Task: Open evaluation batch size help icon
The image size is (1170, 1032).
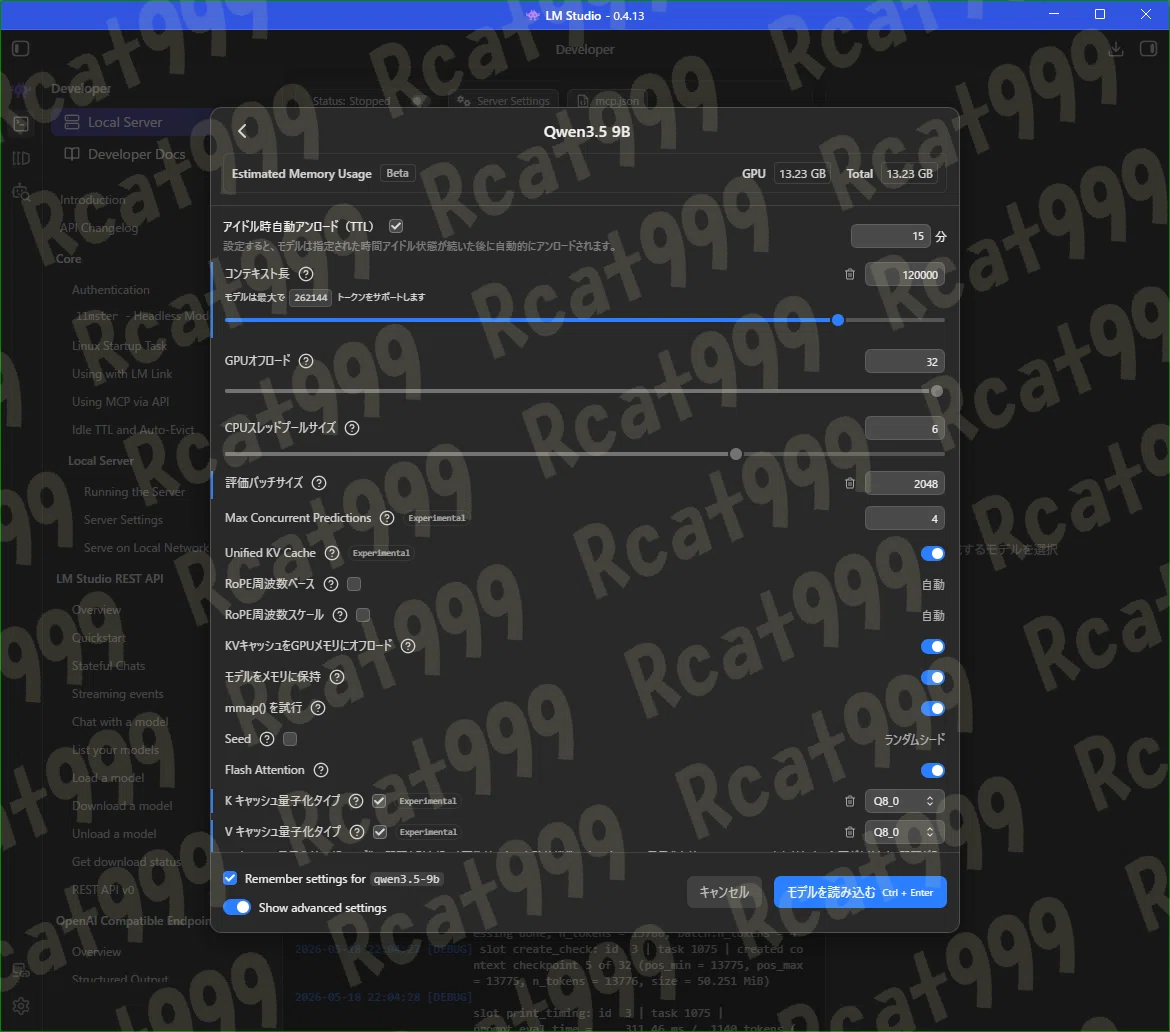Action: (x=319, y=483)
